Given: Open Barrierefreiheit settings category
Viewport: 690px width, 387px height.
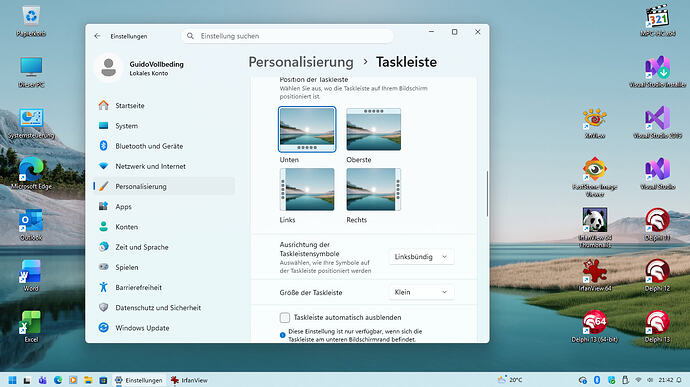Looking at the screenshot, I should point(164,287).
